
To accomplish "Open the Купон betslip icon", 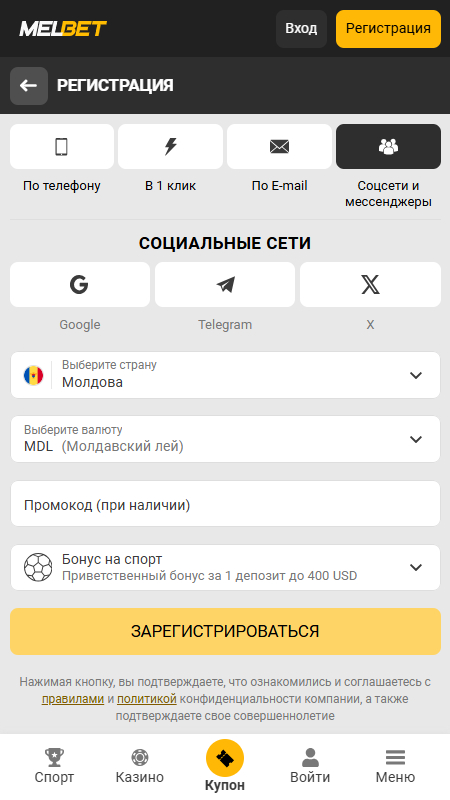I will tap(225, 758).
